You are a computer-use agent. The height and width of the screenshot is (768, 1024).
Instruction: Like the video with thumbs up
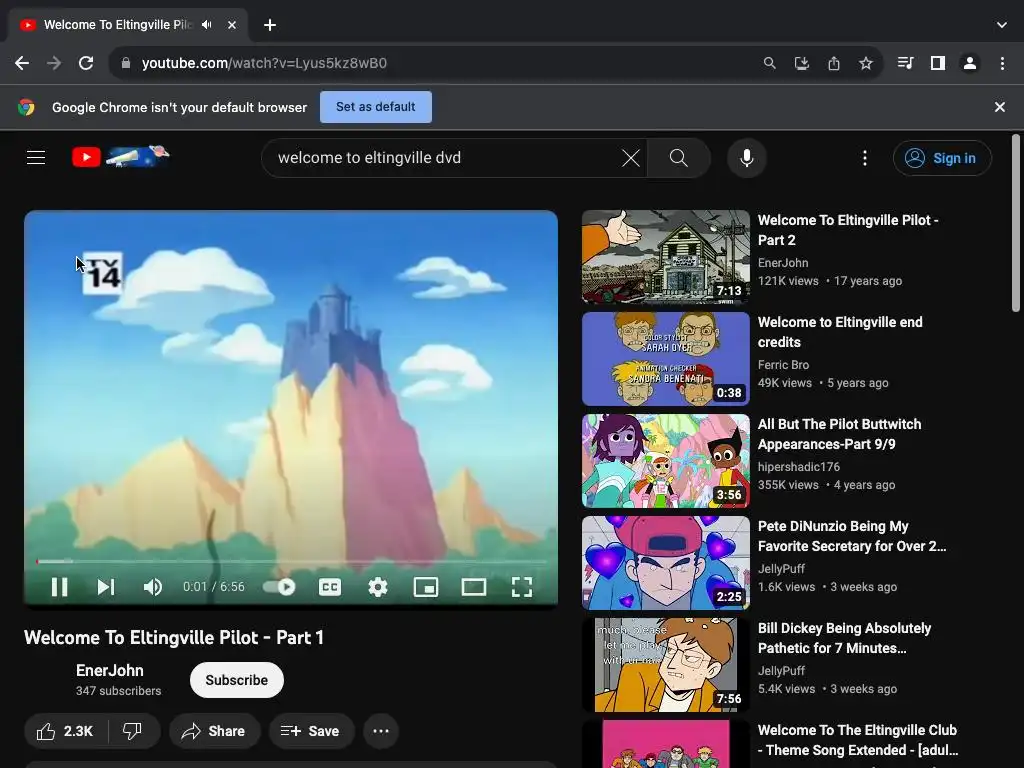pyautogui.click(x=65, y=731)
